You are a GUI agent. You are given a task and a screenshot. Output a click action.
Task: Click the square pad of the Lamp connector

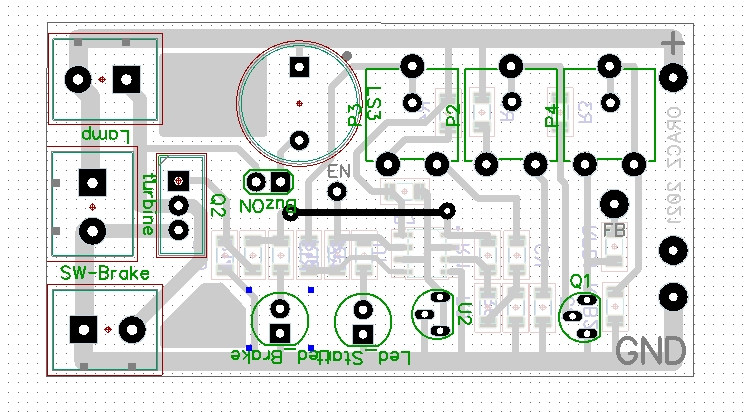pyautogui.click(x=126, y=80)
